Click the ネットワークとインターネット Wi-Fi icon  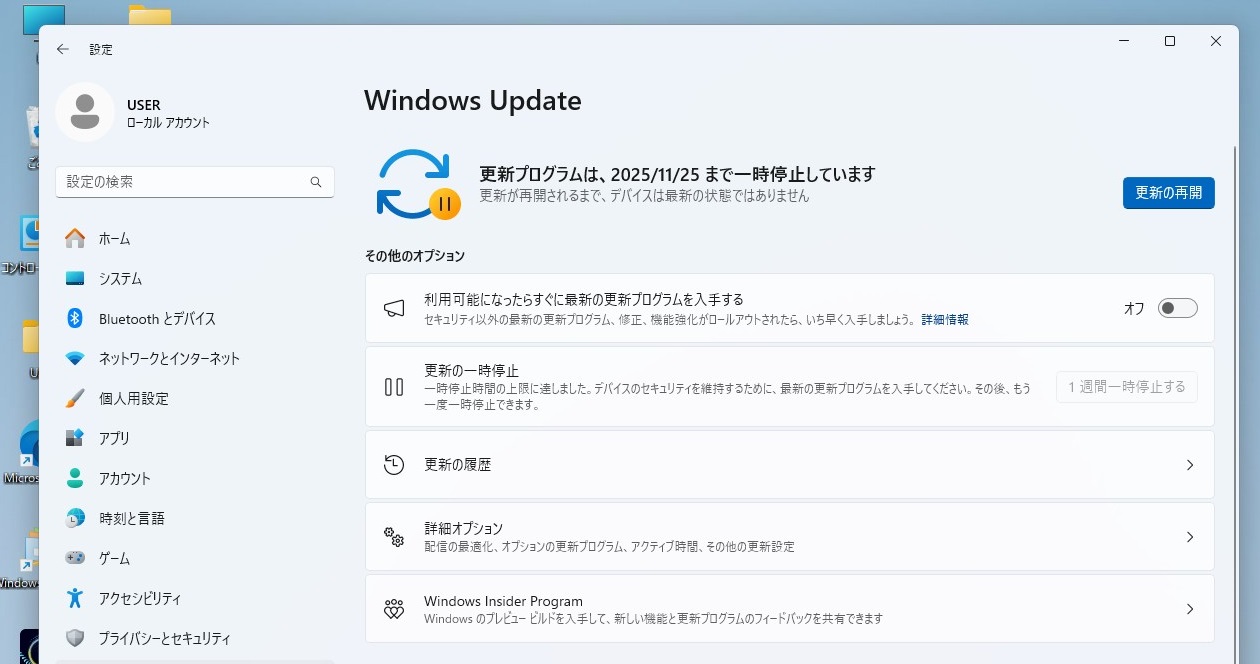[75, 358]
